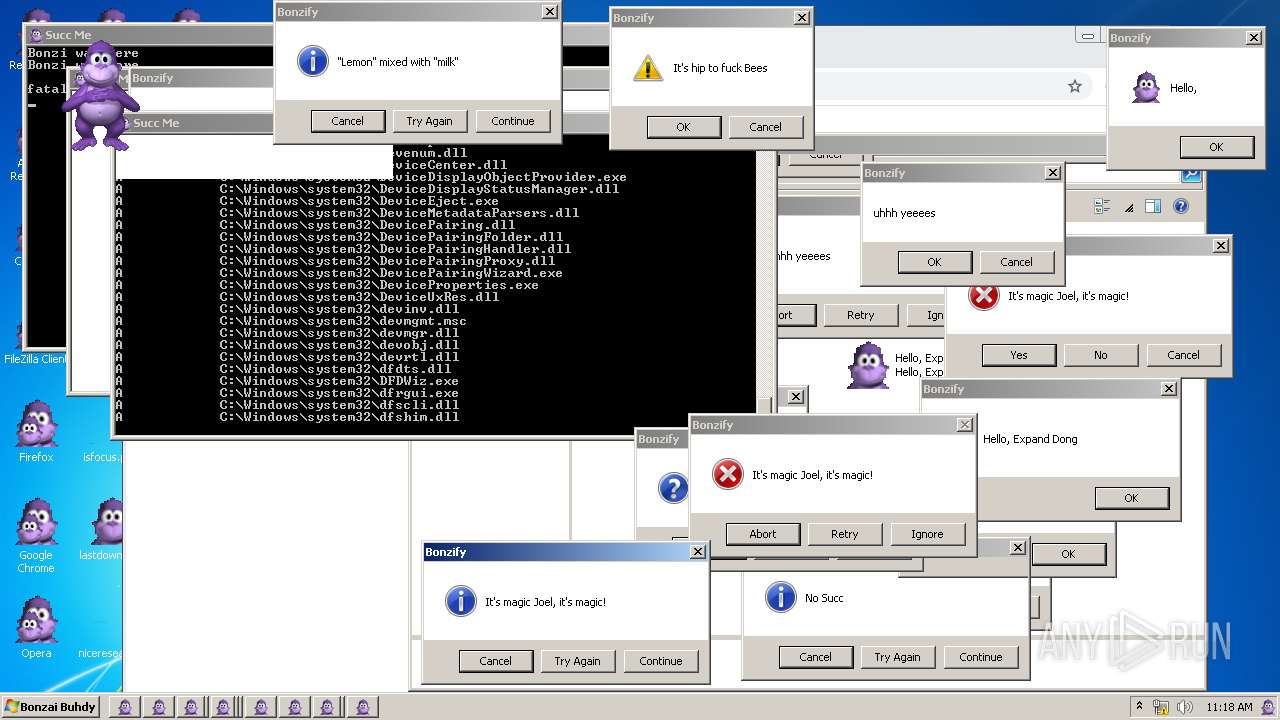The width and height of the screenshot is (1280, 720).
Task: Click the info icon in the No Succ dialog
Action: pyautogui.click(x=780, y=597)
